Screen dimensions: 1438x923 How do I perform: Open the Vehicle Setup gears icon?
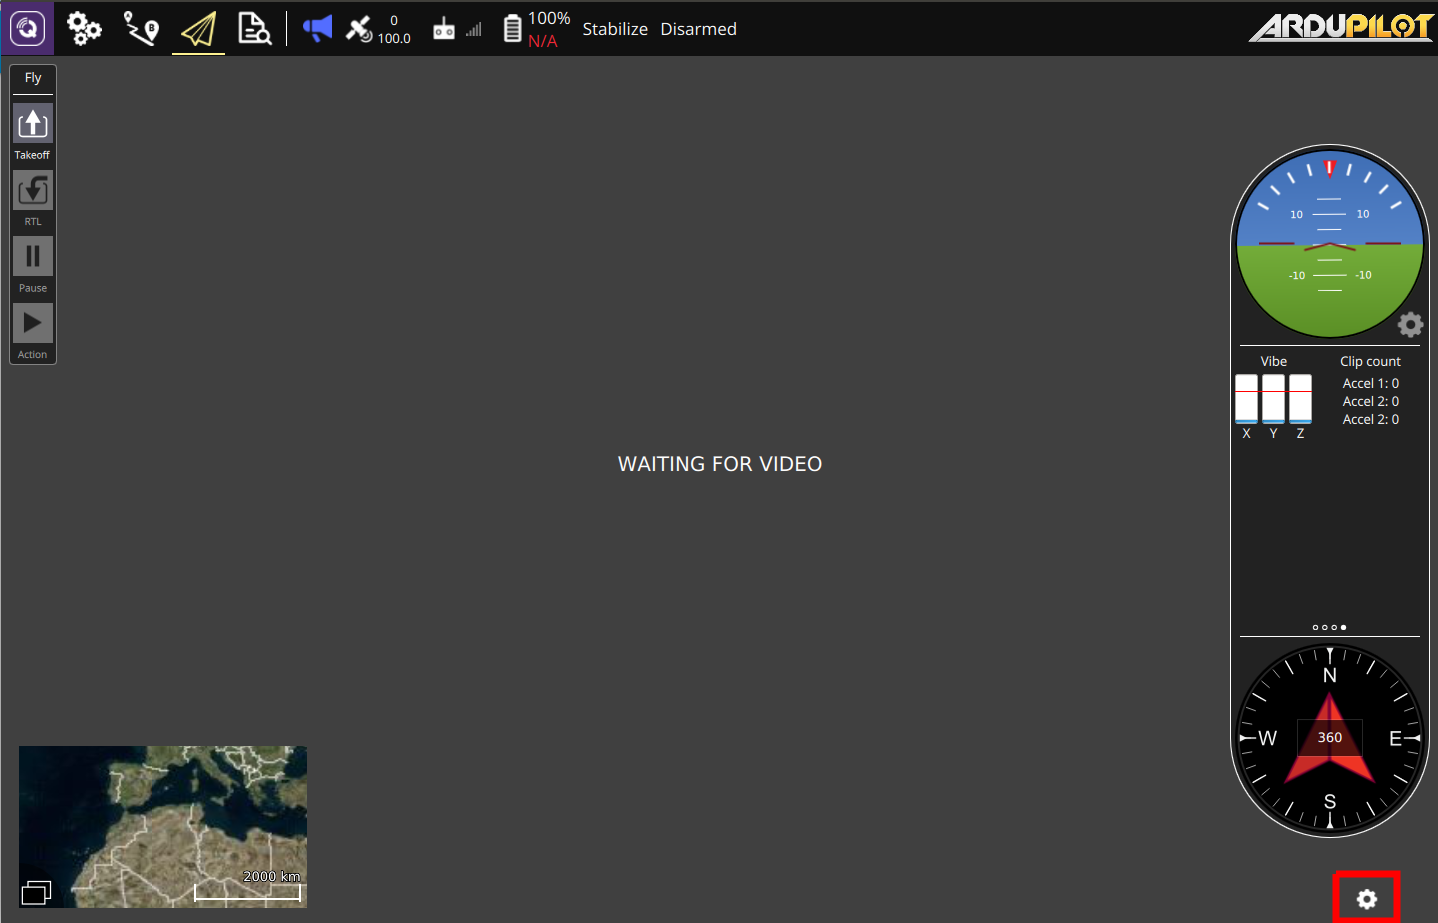click(84, 28)
